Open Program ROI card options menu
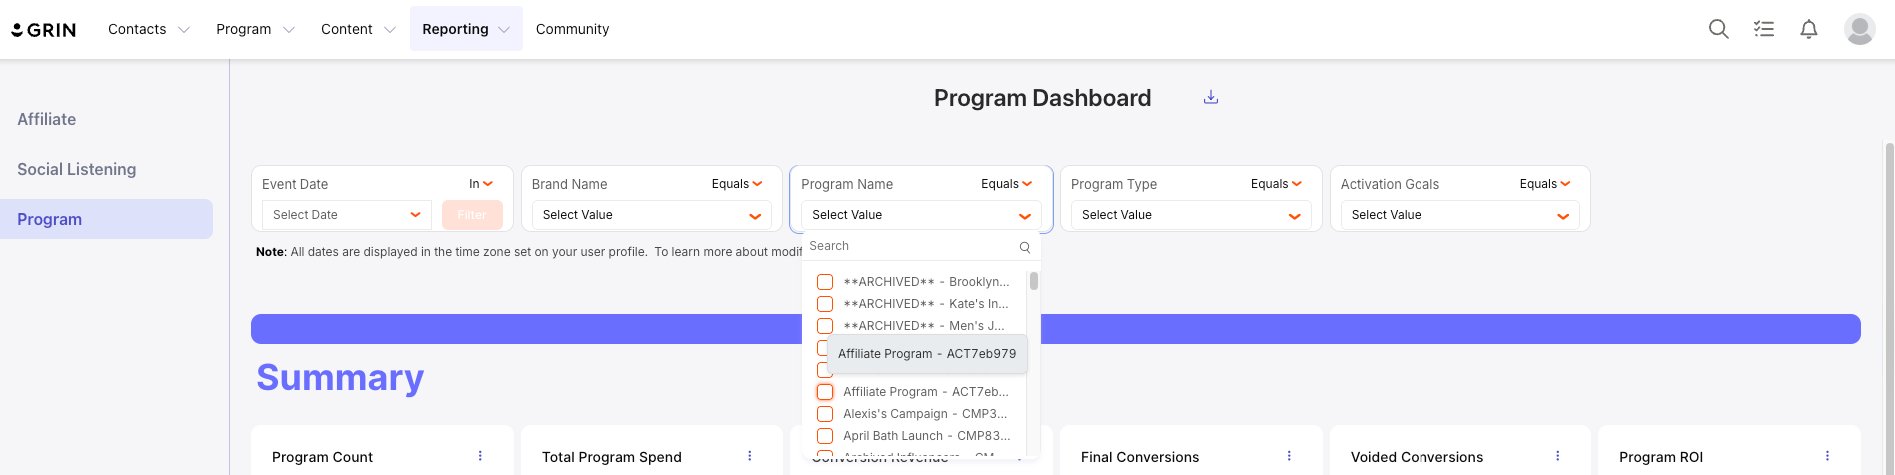 coord(1827,456)
